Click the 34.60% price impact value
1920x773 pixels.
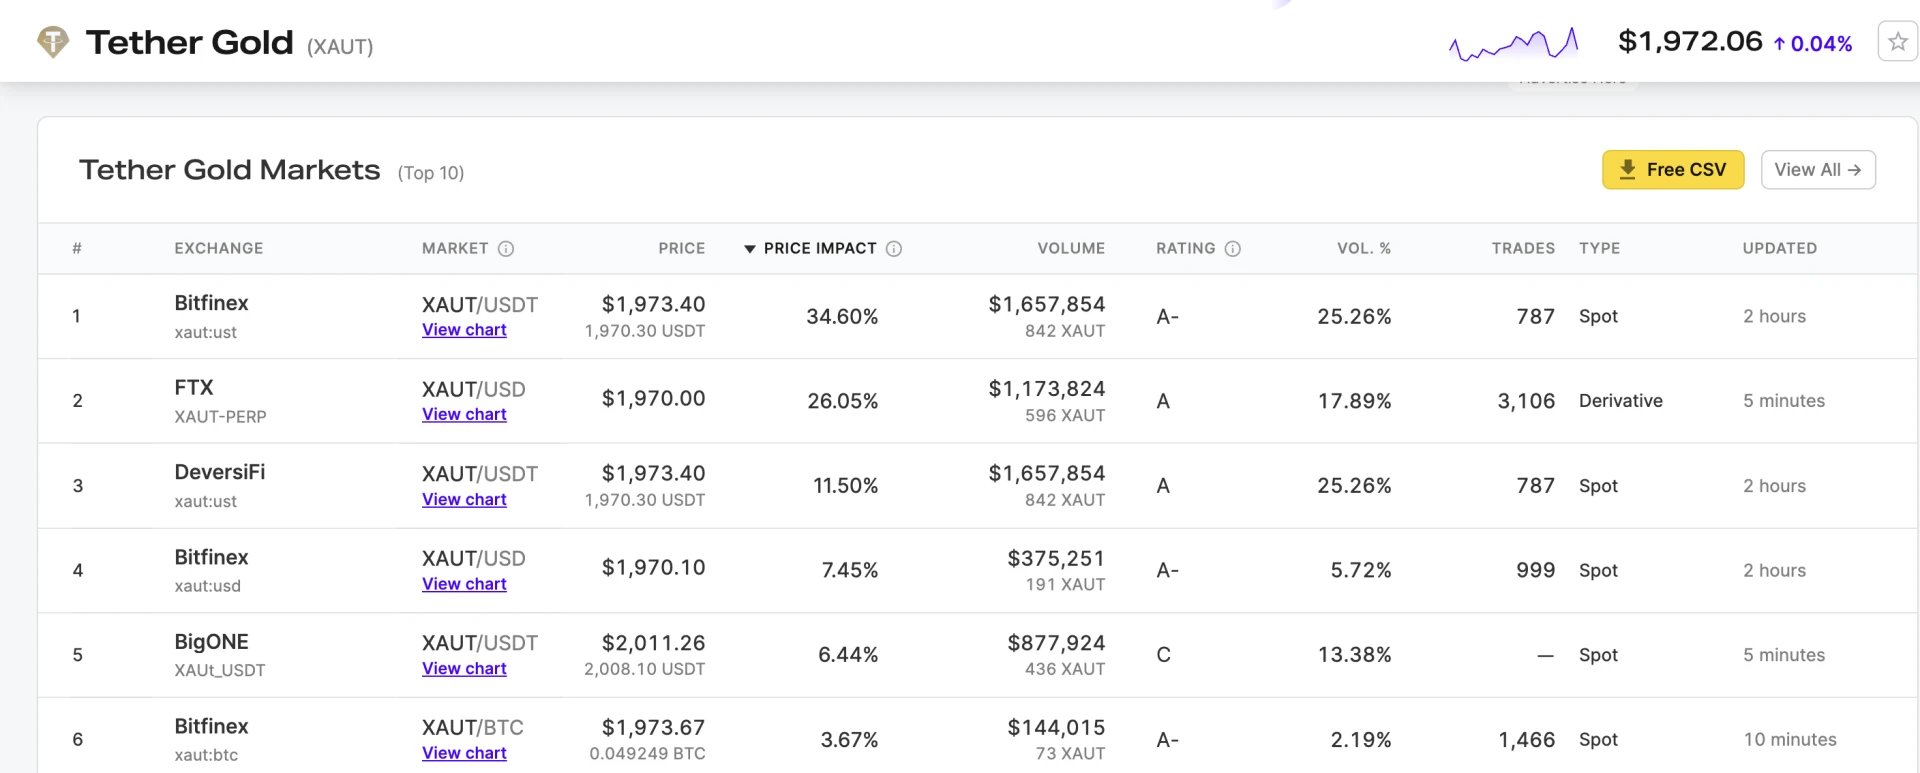tap(842, 317)
